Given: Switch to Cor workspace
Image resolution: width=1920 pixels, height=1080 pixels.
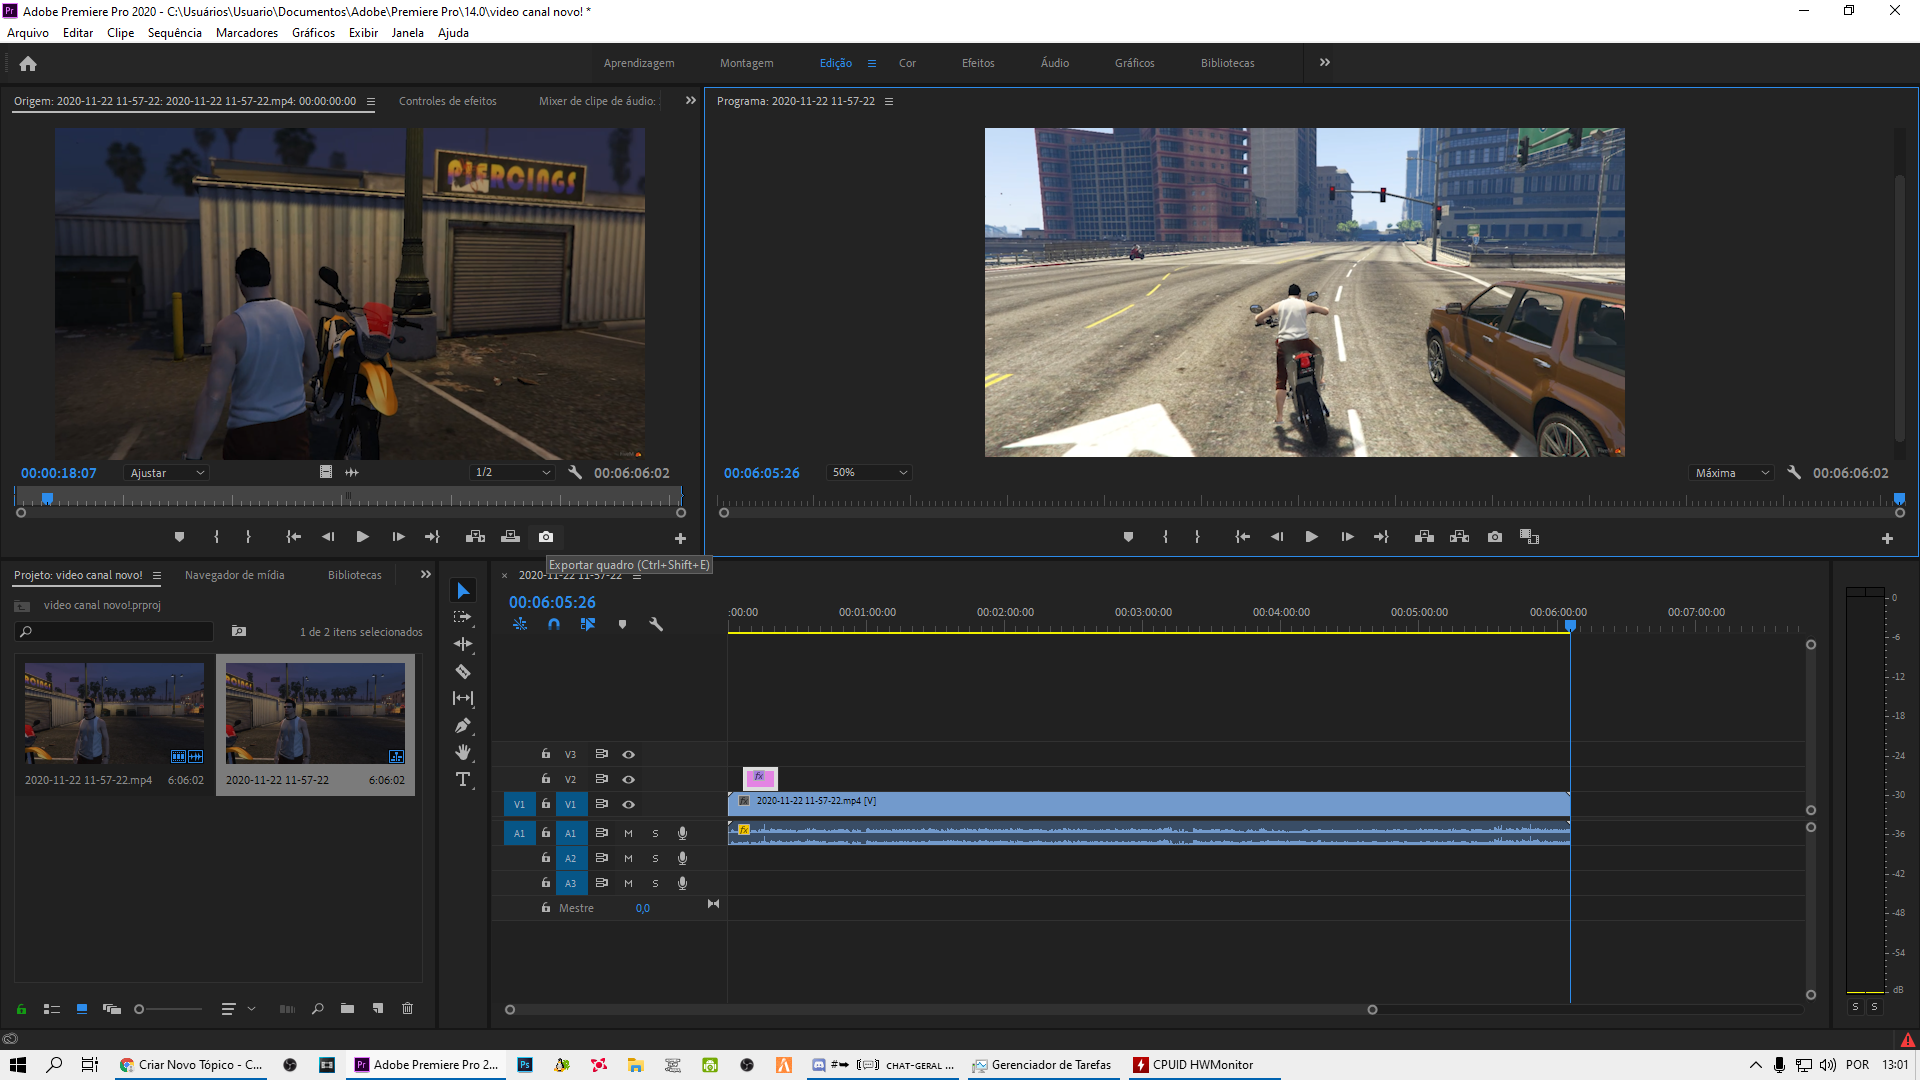Looking at the screenshot, I should coord(907,63).
